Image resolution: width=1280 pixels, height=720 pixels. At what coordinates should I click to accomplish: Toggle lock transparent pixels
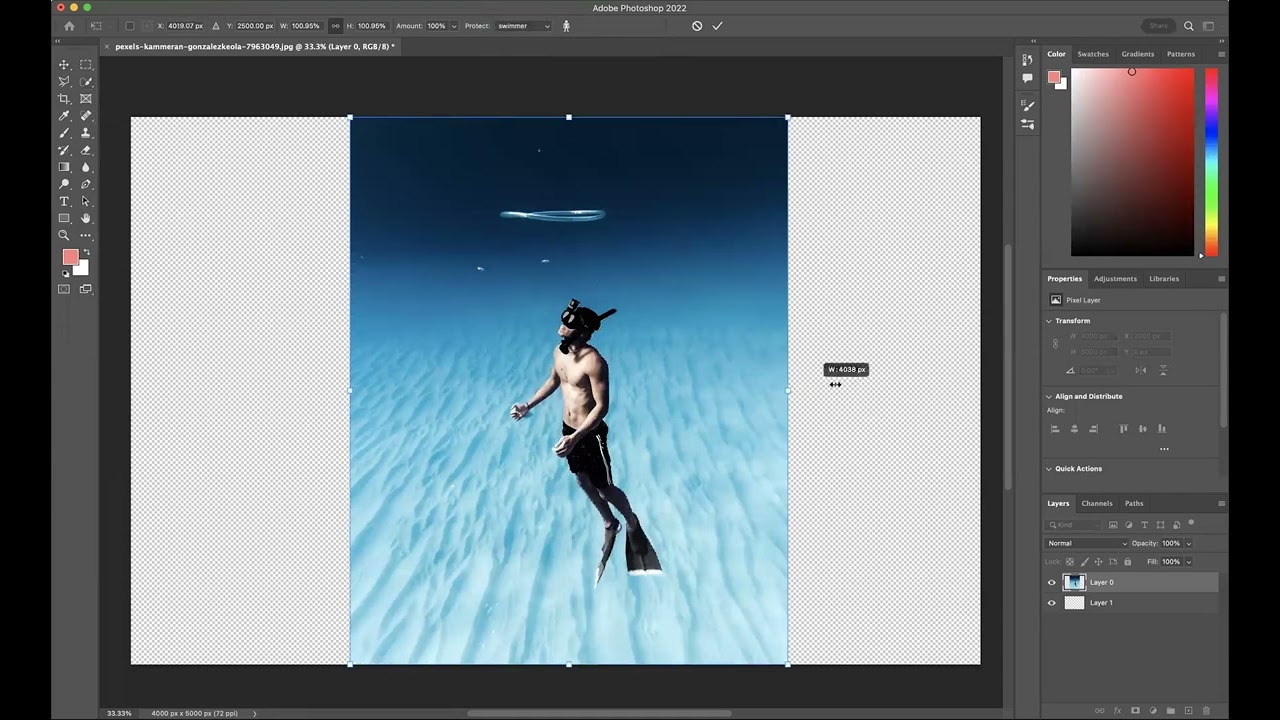1070,562
